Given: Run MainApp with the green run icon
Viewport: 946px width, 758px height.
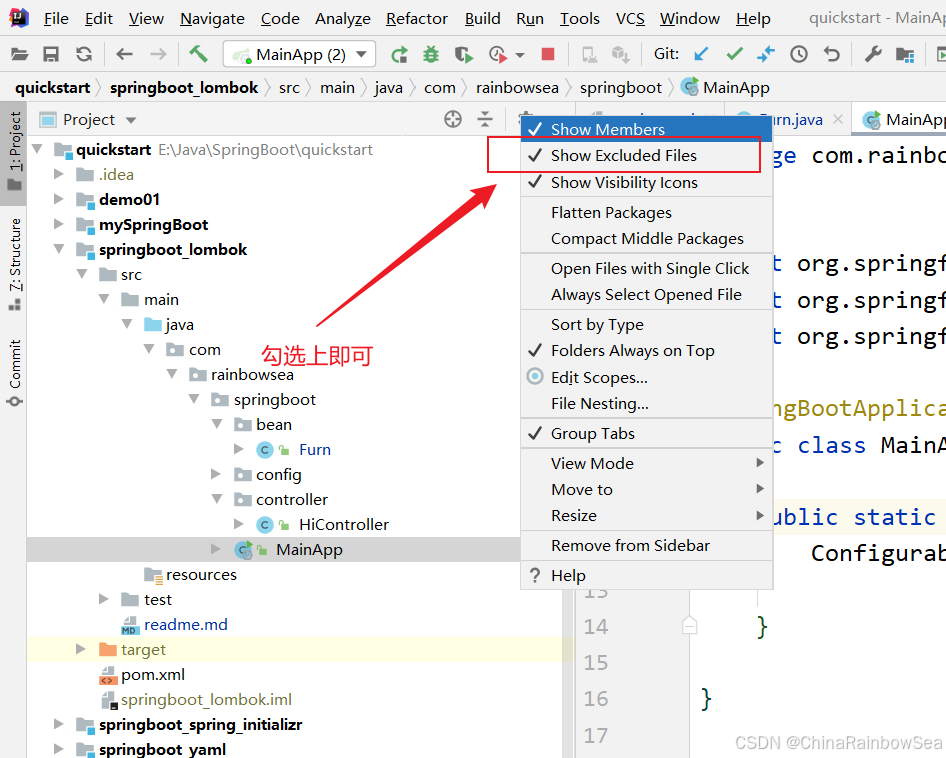Looking at the screenshot, I should 399,54.
